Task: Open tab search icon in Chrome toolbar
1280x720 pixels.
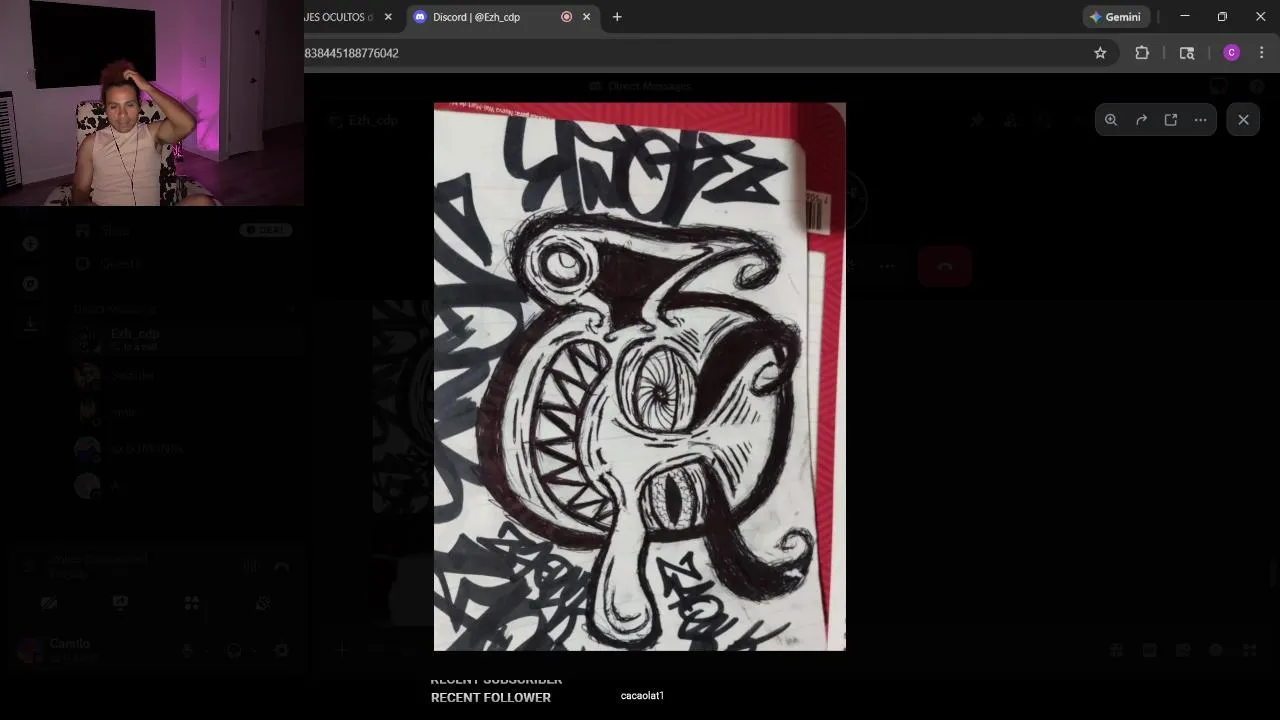Action: pyautogui.click(x=1187, y=53)
